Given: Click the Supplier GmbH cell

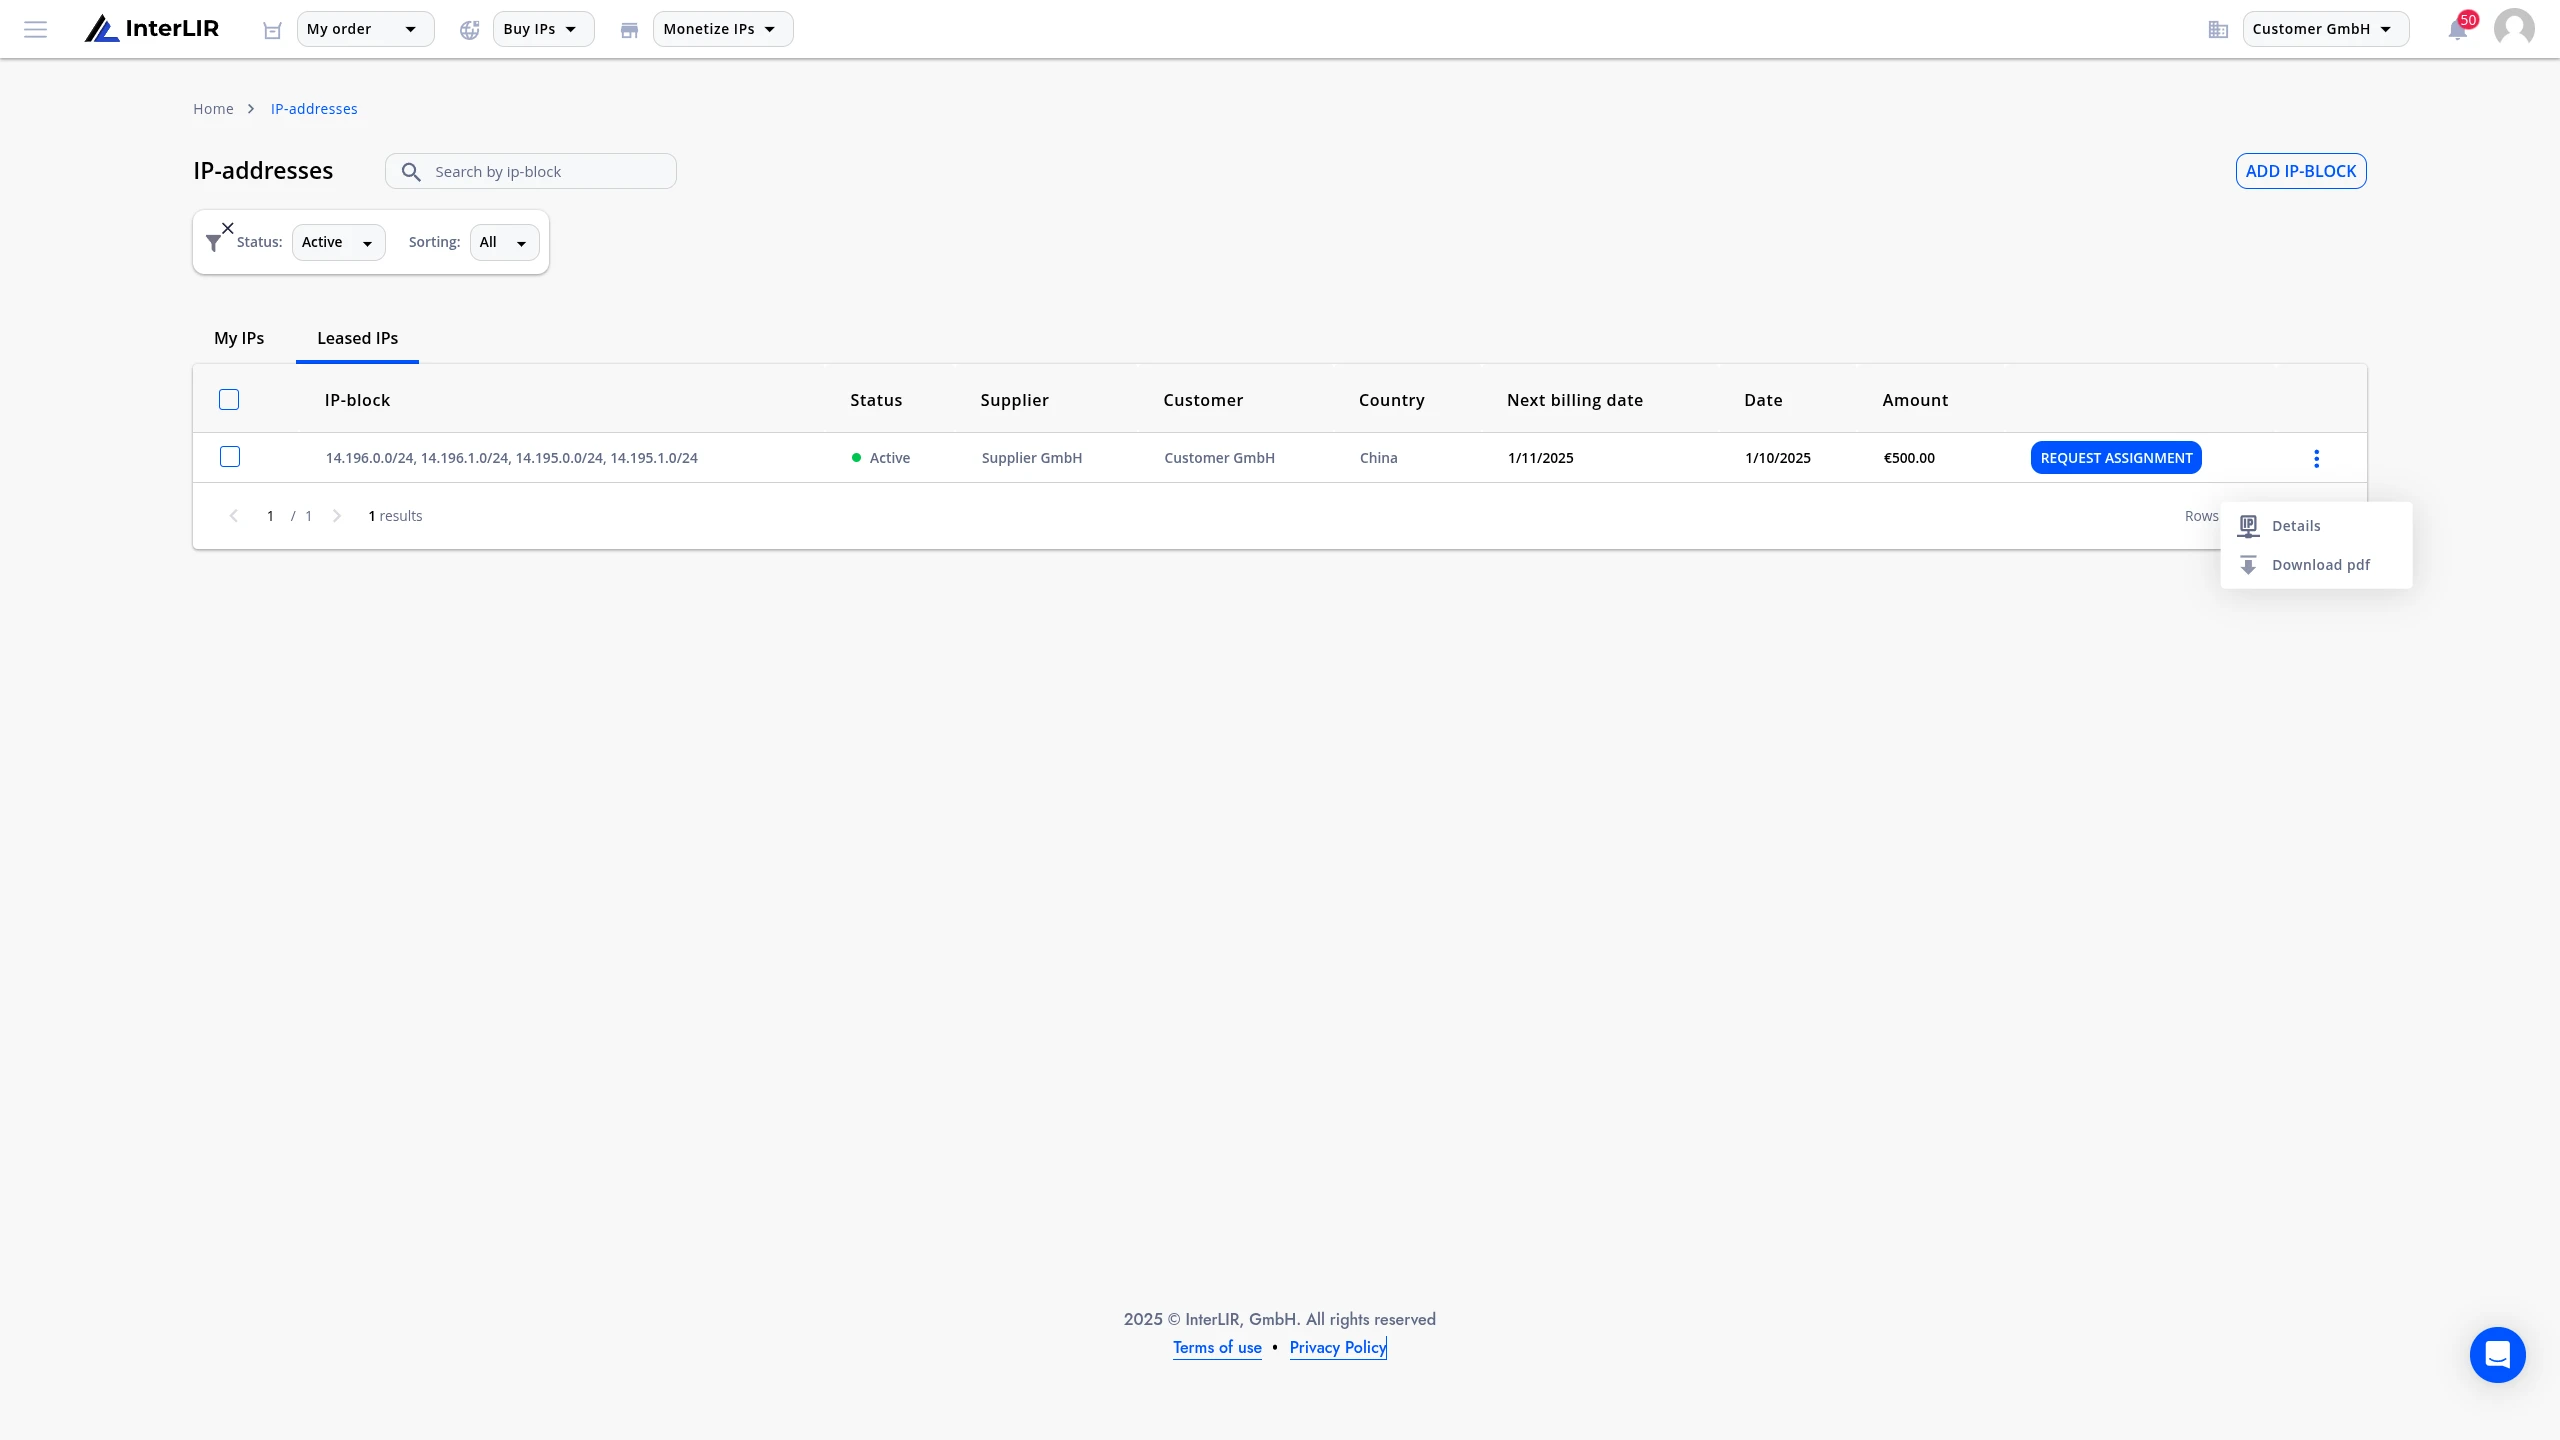Looking at the screenshot, I should point(1032,458).
